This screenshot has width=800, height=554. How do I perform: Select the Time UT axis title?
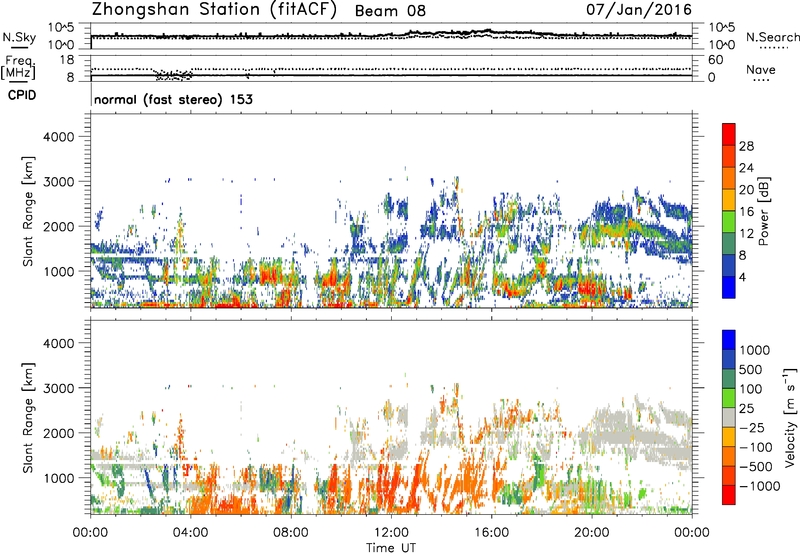391,548
